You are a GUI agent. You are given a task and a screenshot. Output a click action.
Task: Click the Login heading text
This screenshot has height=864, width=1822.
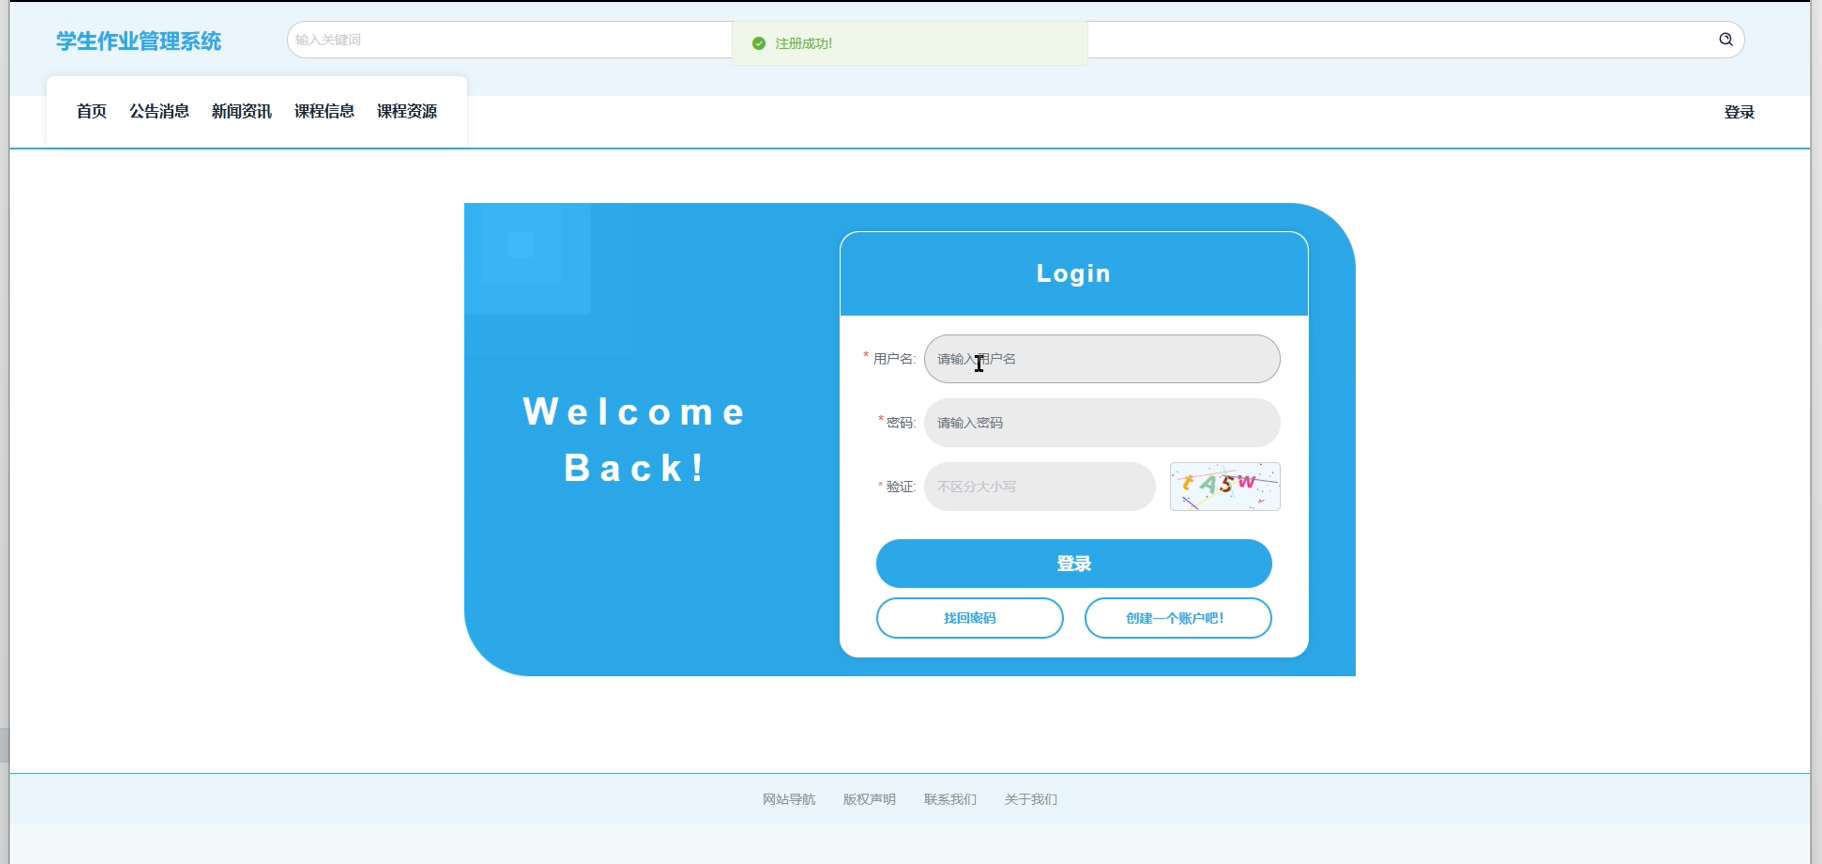pos(1074,273)
